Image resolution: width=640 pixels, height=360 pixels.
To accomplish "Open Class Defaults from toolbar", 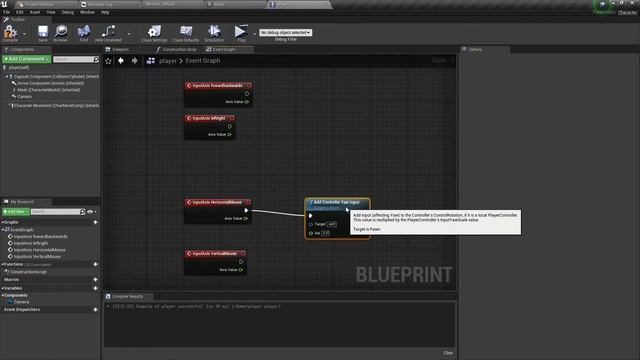I will click(x=186, y=33).
